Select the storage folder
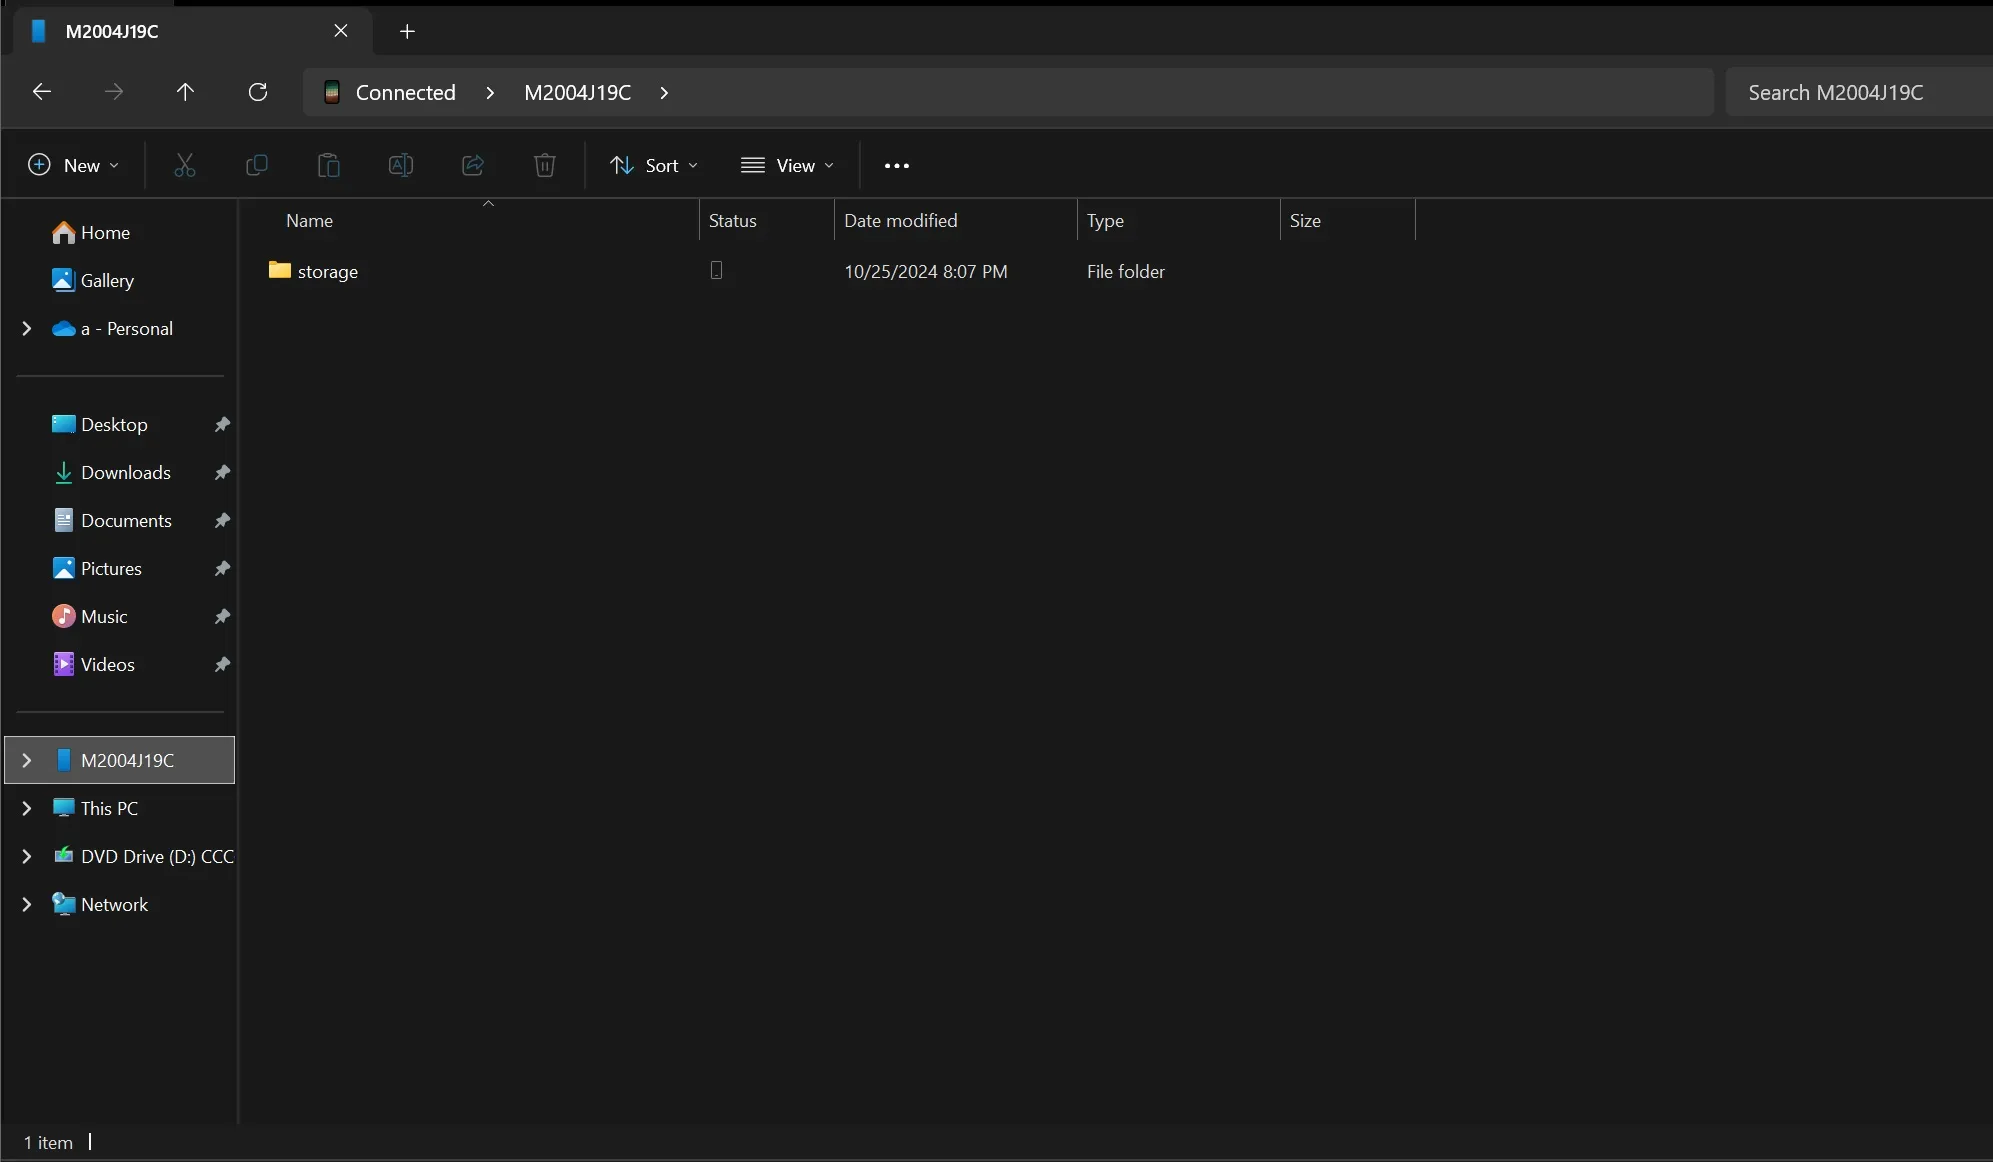1993x1162 pixels. tap(326, 271)
